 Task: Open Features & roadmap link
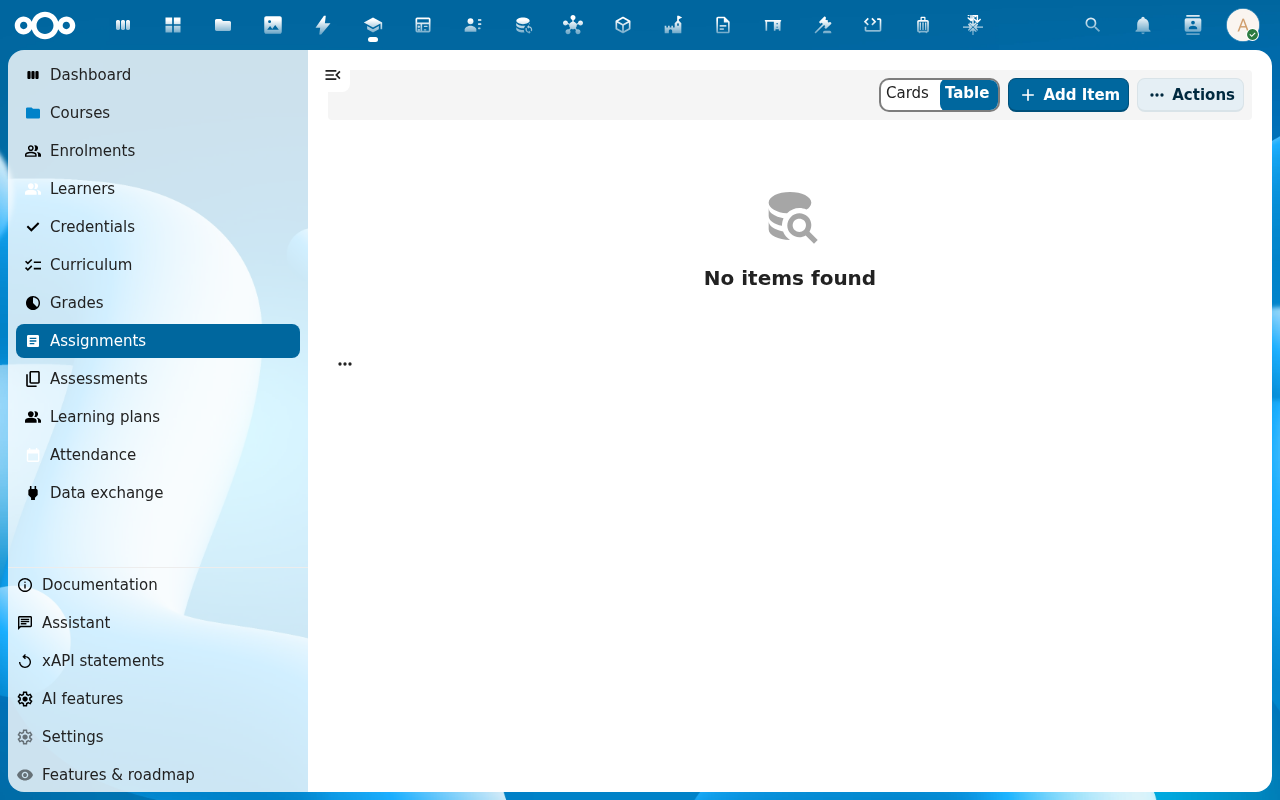pos(158,775)
